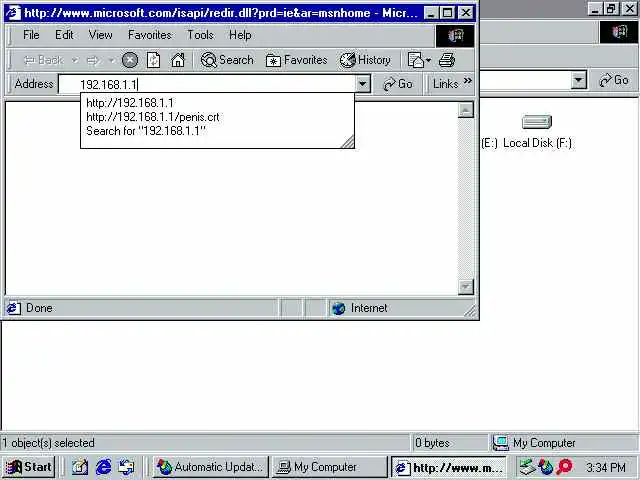
Task: Click the Mail icon in toolbar
Action: tap(416, 60)
